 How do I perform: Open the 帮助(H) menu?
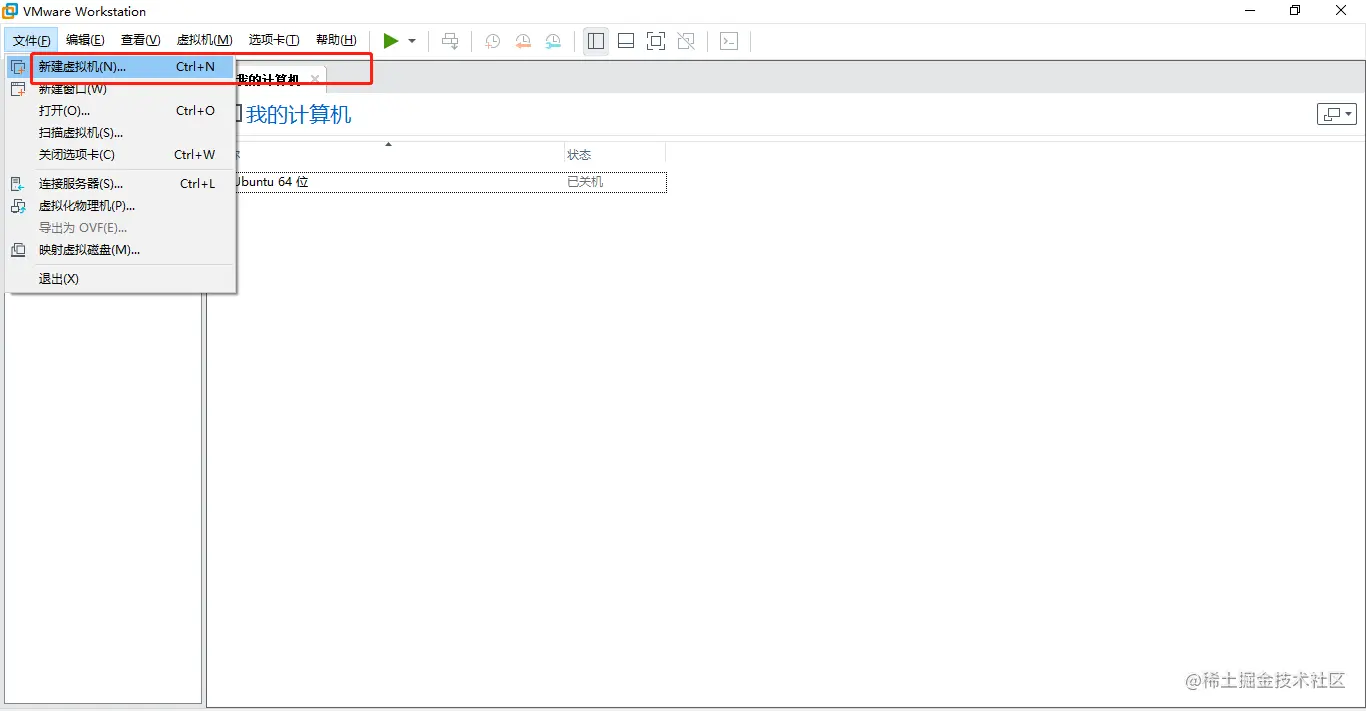pyautogui.click(x=336, y=40)
